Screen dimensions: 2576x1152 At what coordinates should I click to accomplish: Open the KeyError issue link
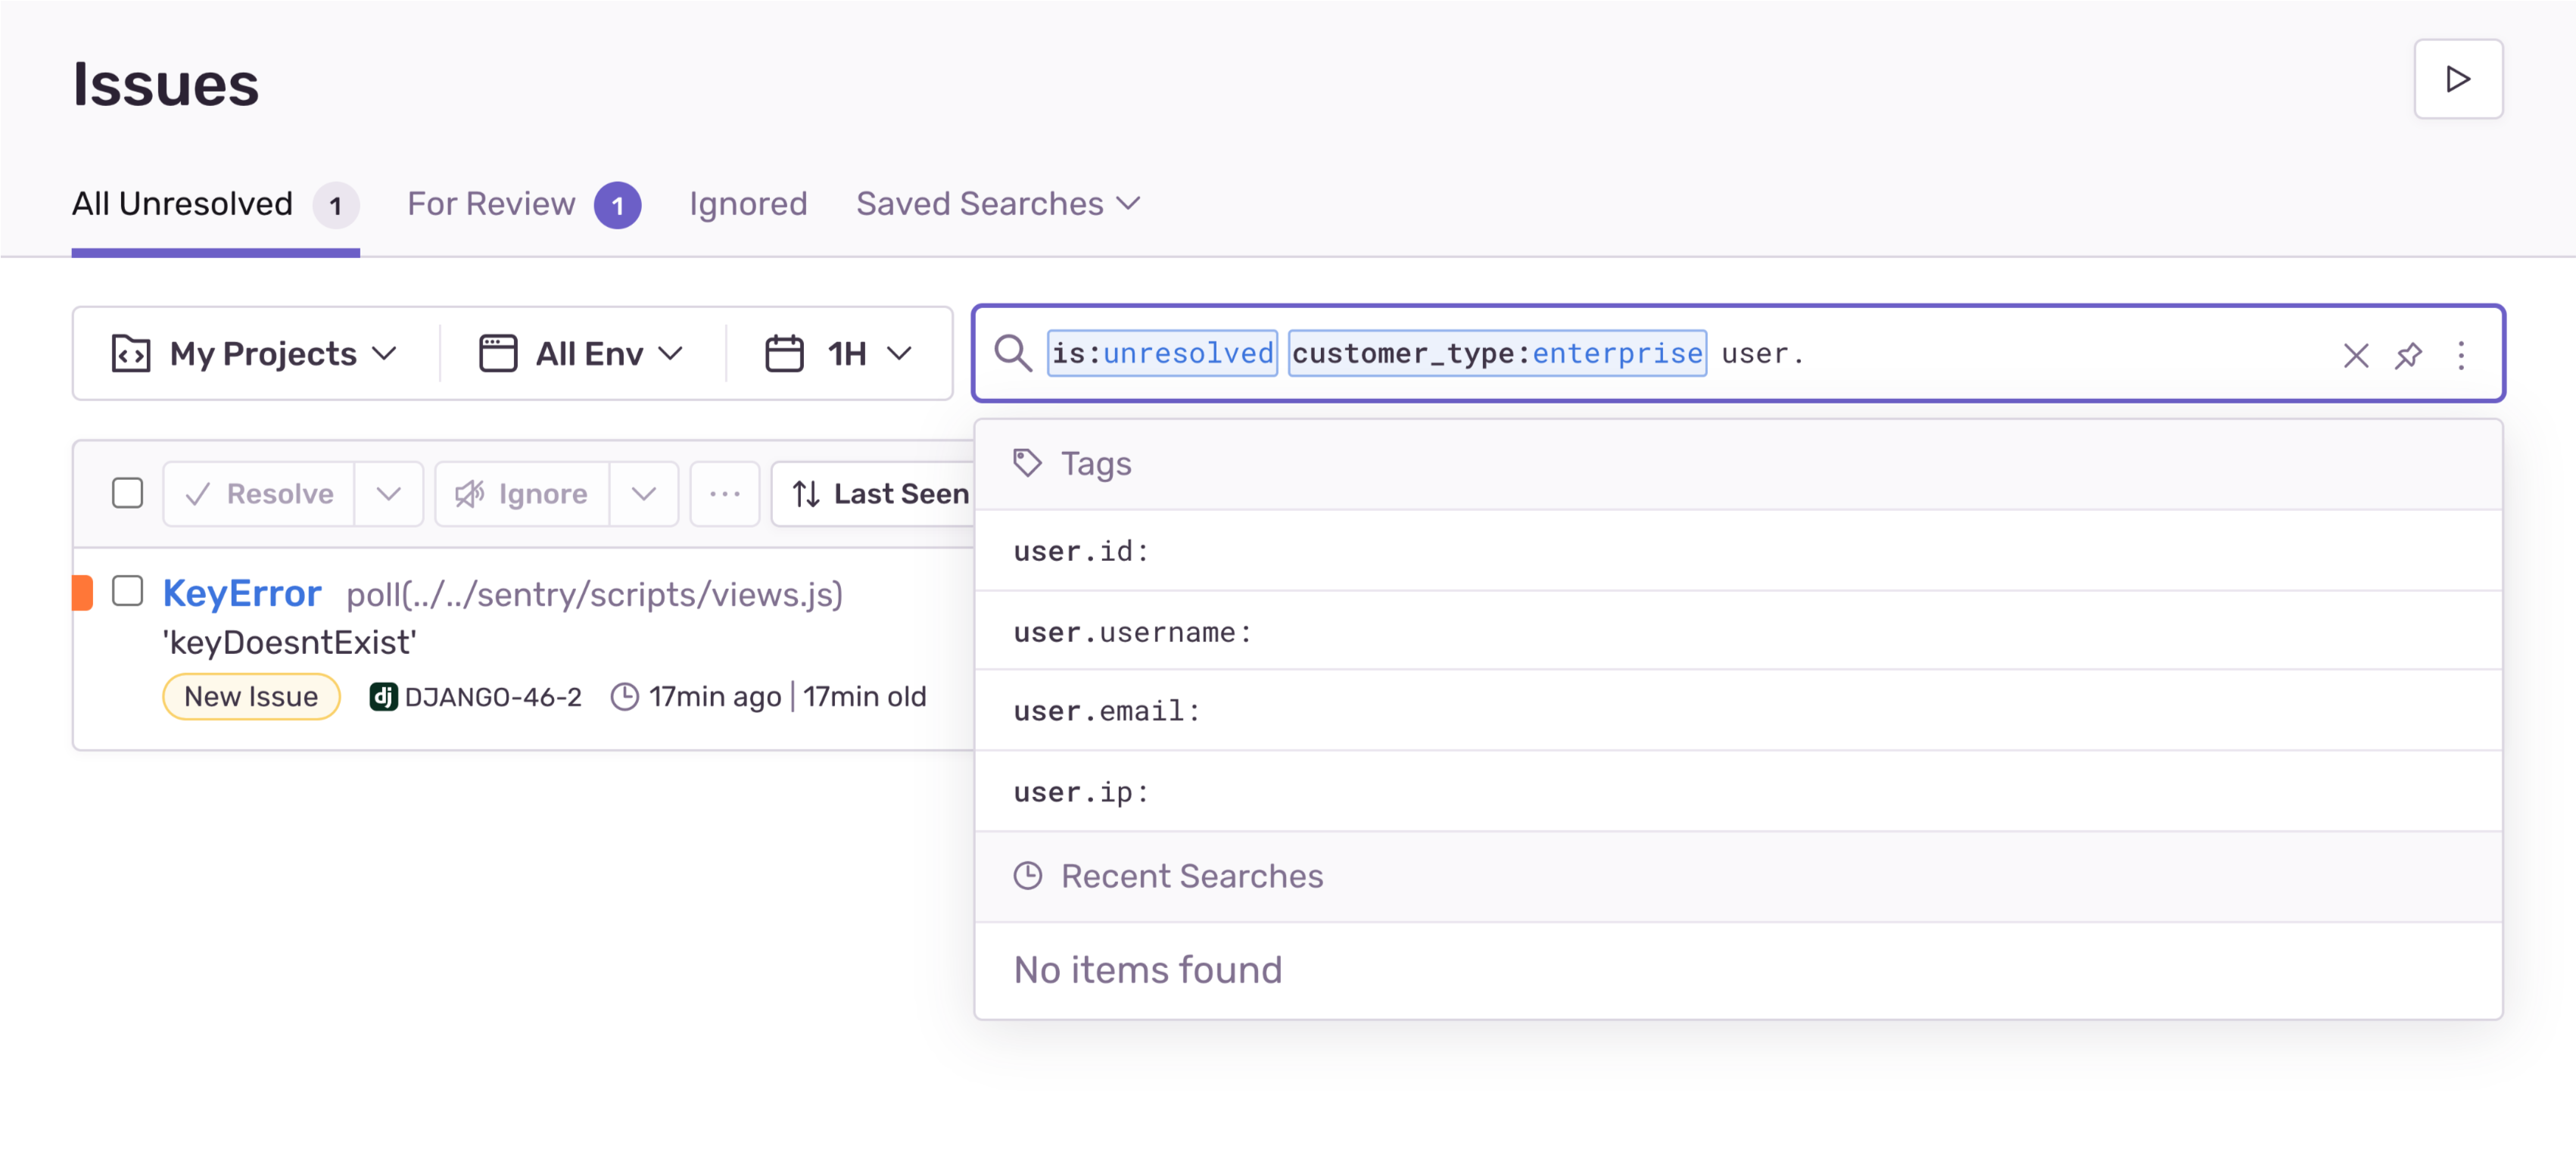pos(242,594)
